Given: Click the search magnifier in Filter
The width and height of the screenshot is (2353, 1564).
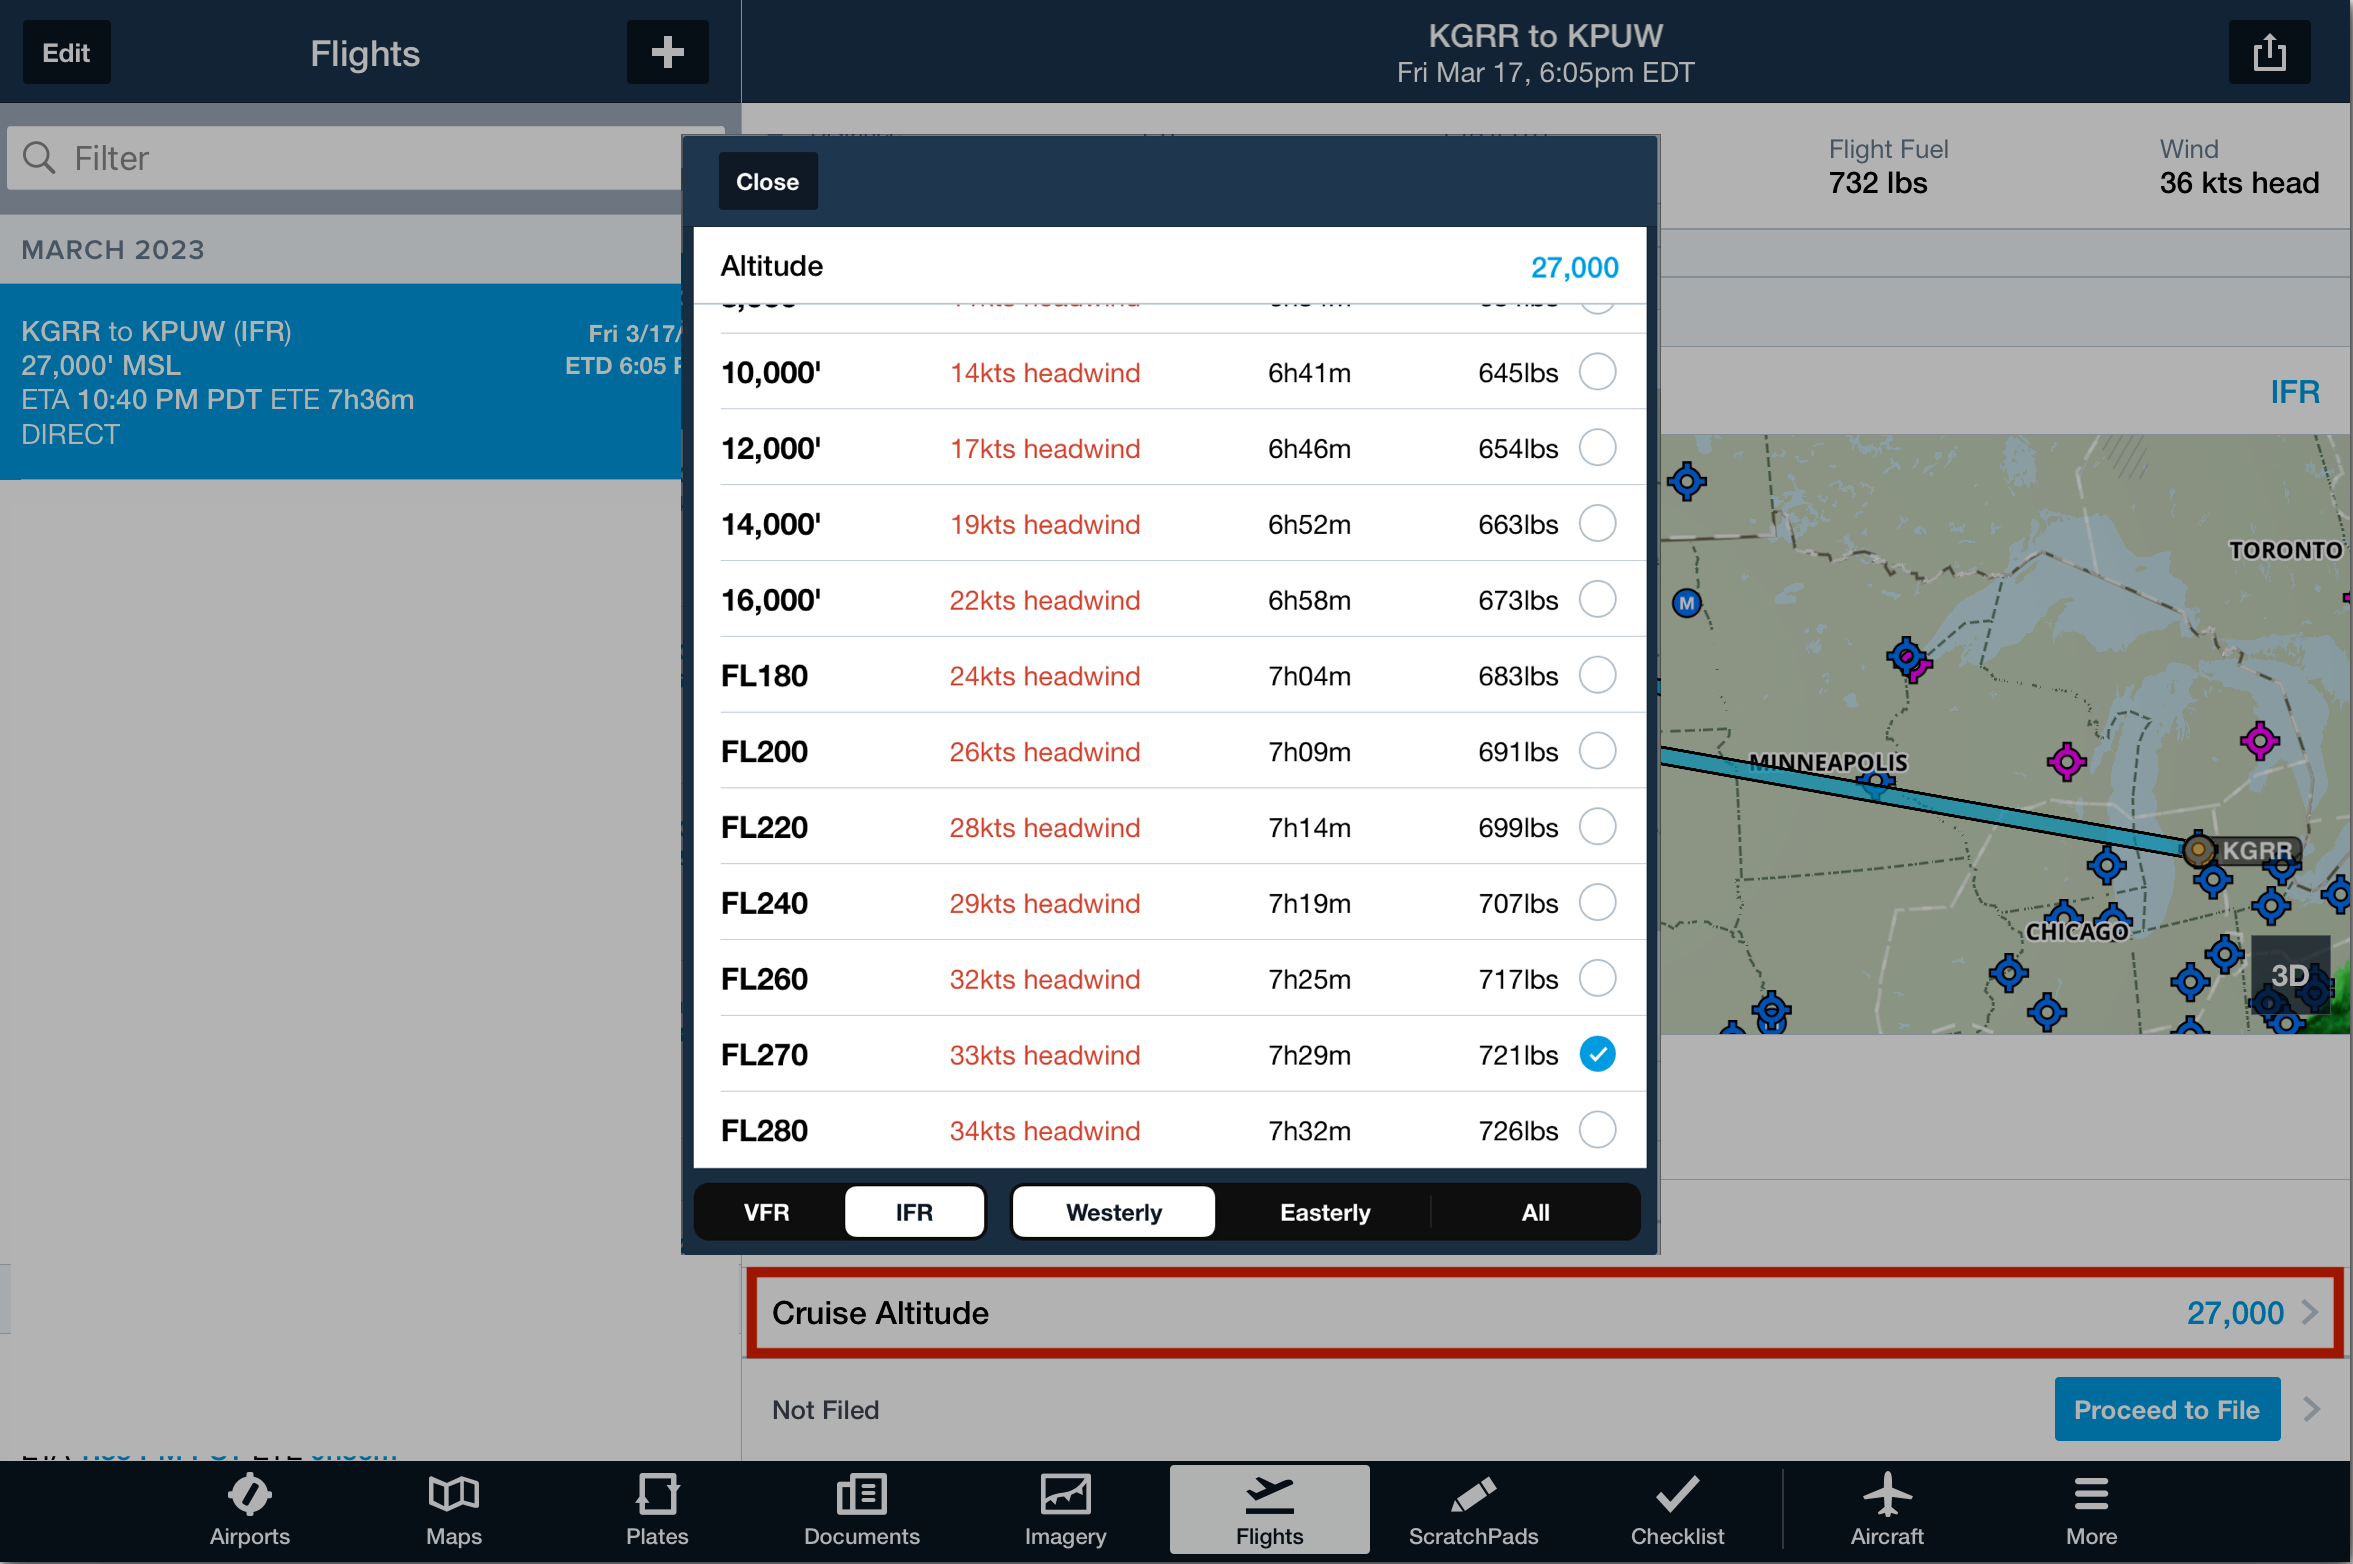Looking at the screenshot, I should pyautogui.click(x=39, y=158).
